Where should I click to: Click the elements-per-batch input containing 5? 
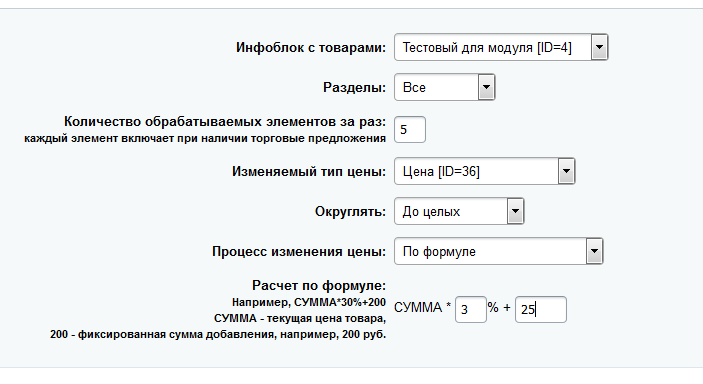409,130
